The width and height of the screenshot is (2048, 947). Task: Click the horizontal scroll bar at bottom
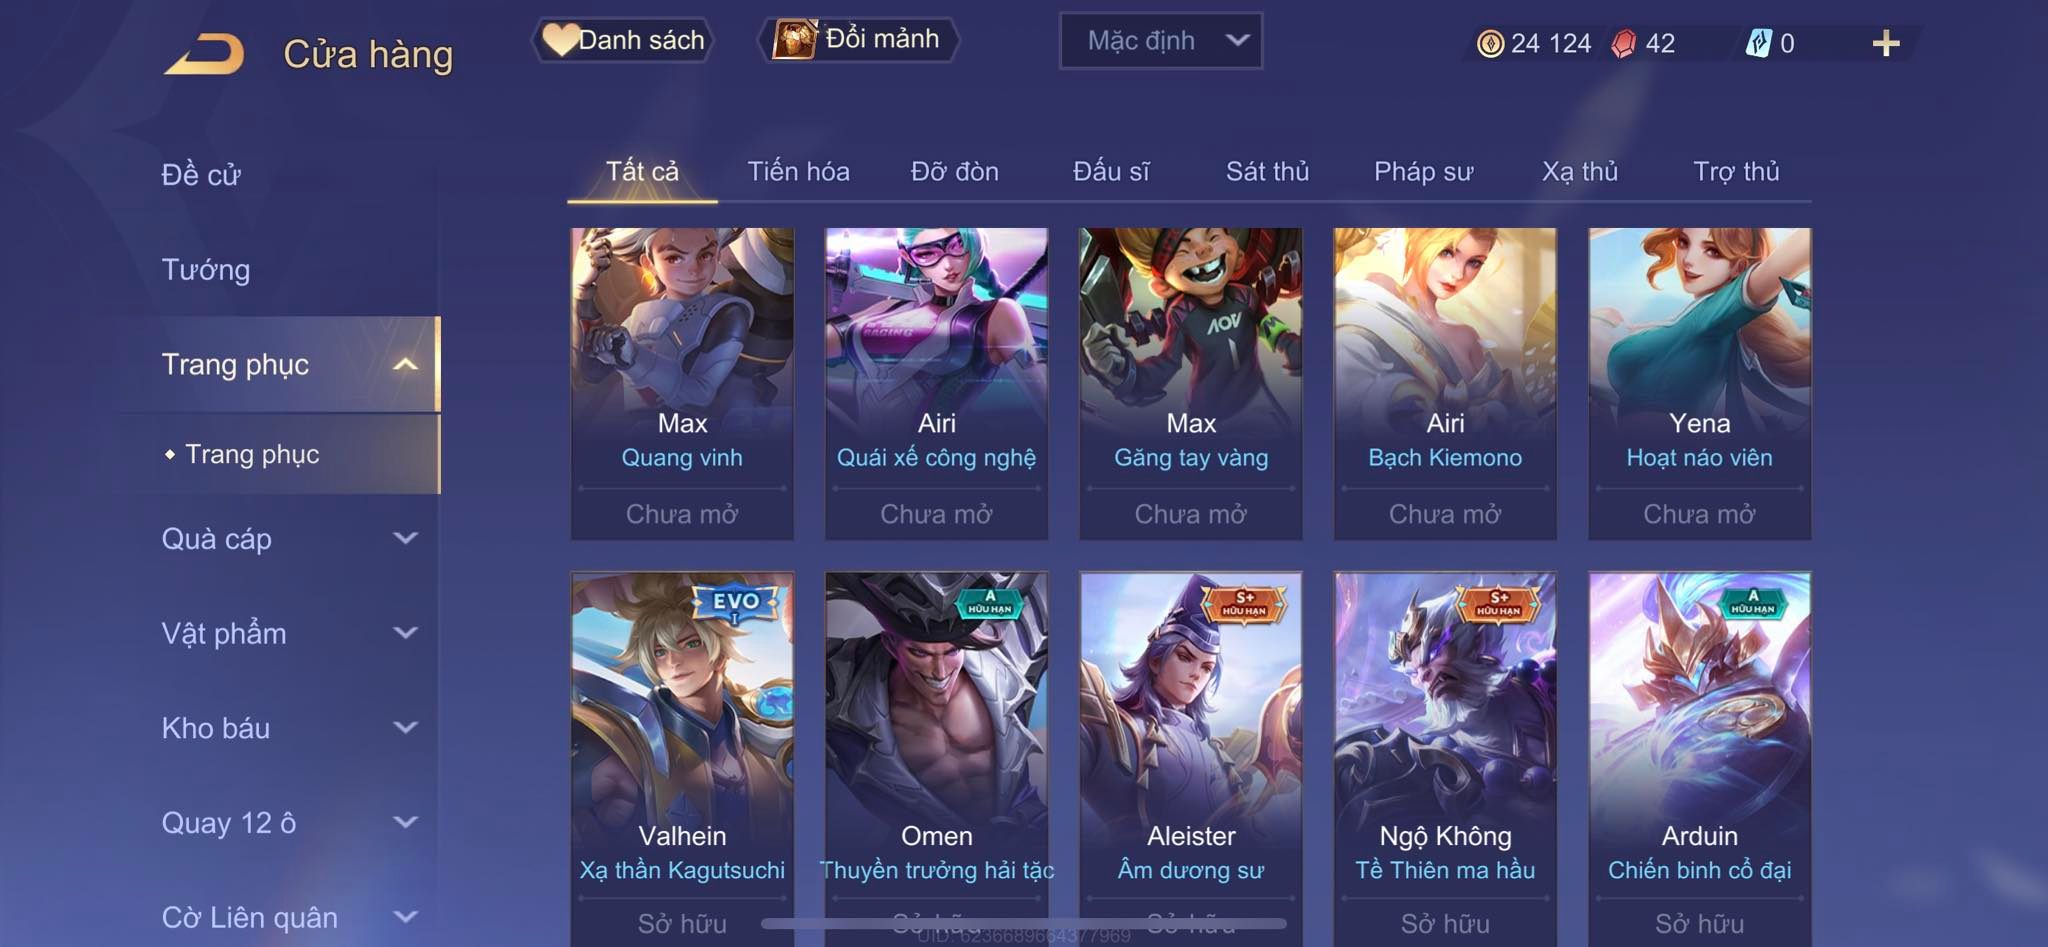[x=1023, y=923]
